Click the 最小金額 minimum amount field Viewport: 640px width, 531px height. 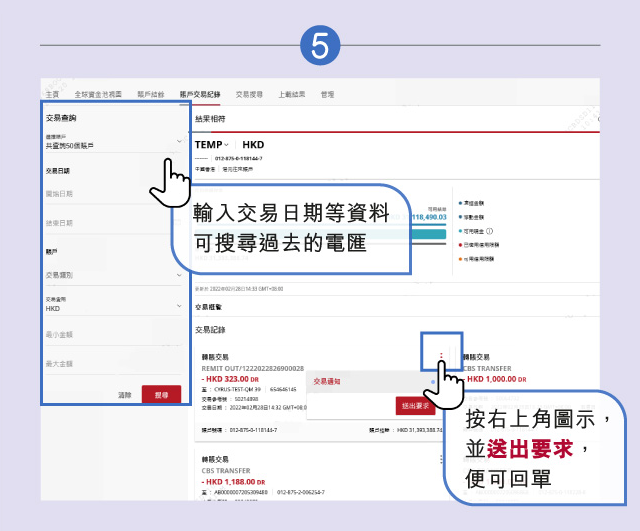click(110, 336)
